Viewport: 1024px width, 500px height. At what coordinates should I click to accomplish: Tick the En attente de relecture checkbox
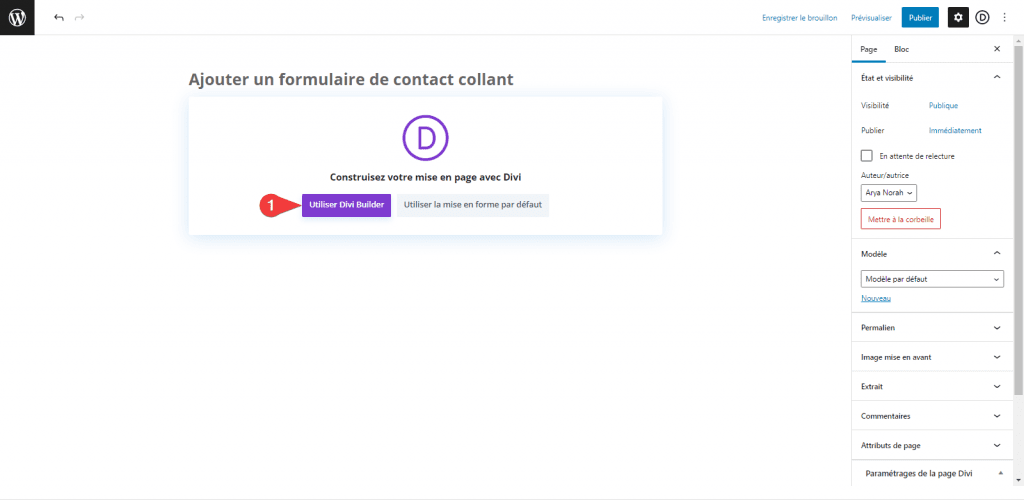(867, 156)
